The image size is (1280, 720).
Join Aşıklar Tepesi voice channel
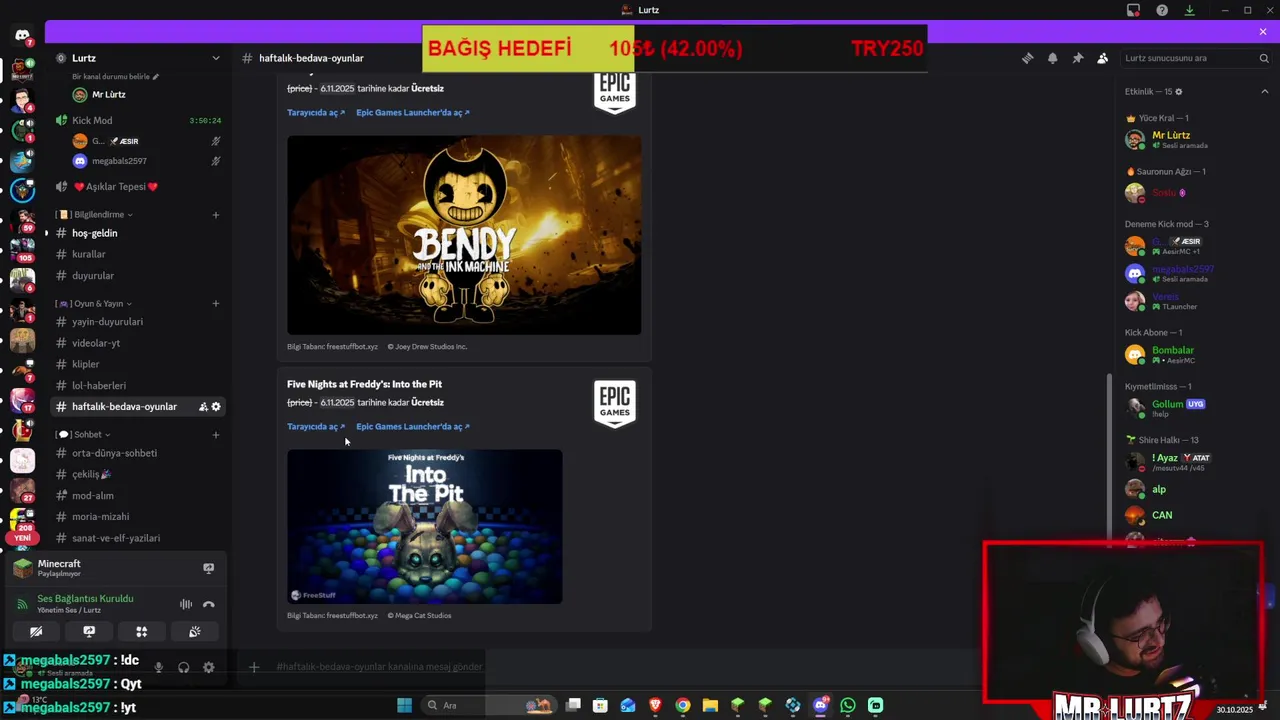(138, 187)
